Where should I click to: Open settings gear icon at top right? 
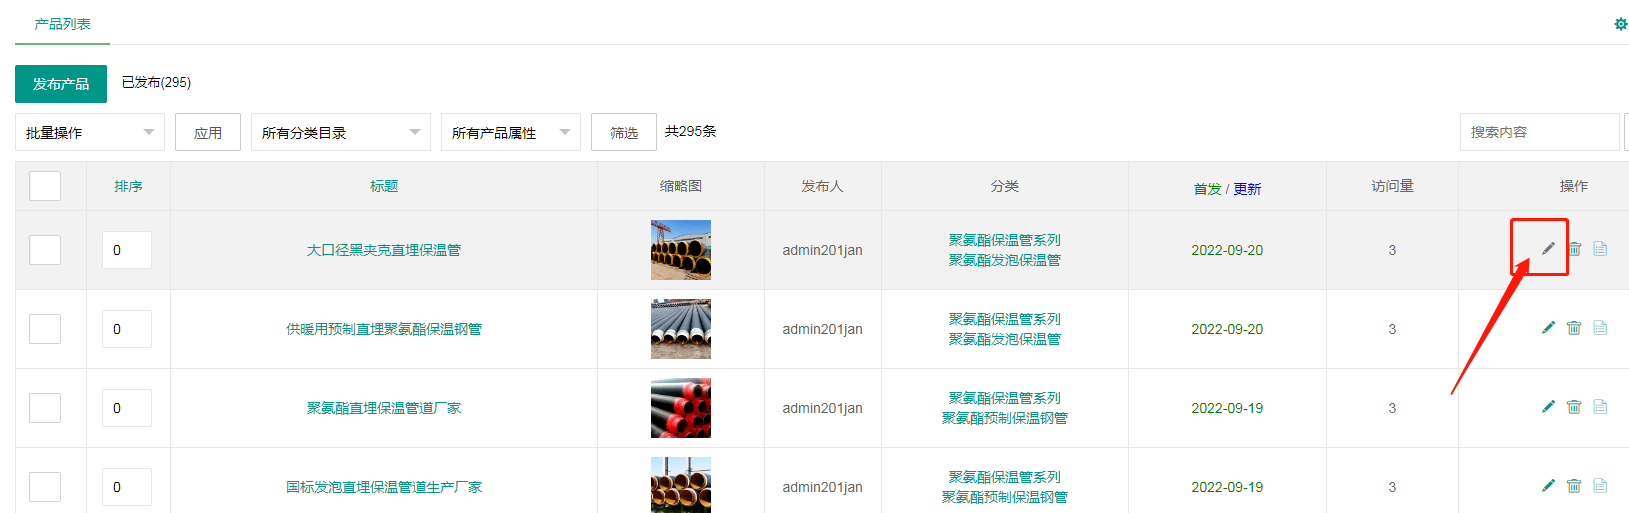coord(1620,24)
